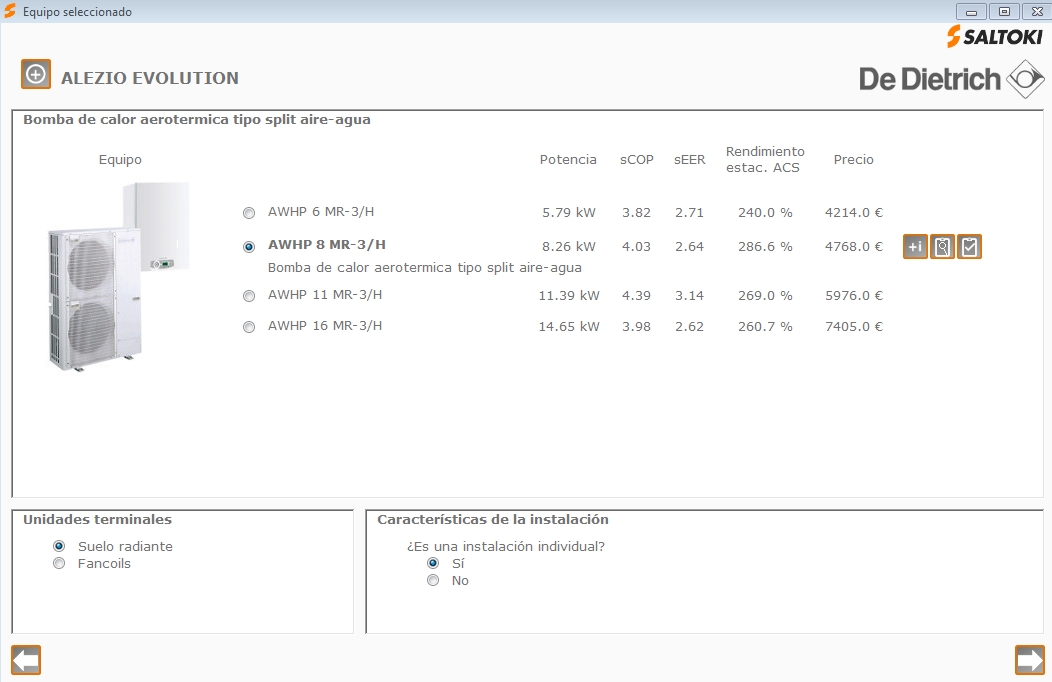Screen dimensions: 1052x682
Task: Select the AWHP 11 MR-3/H radio button
Action: point(249,296)
